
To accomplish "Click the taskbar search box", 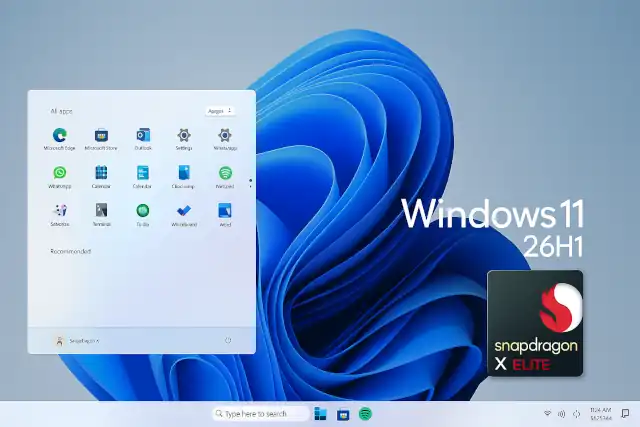I will click(260, 414).
